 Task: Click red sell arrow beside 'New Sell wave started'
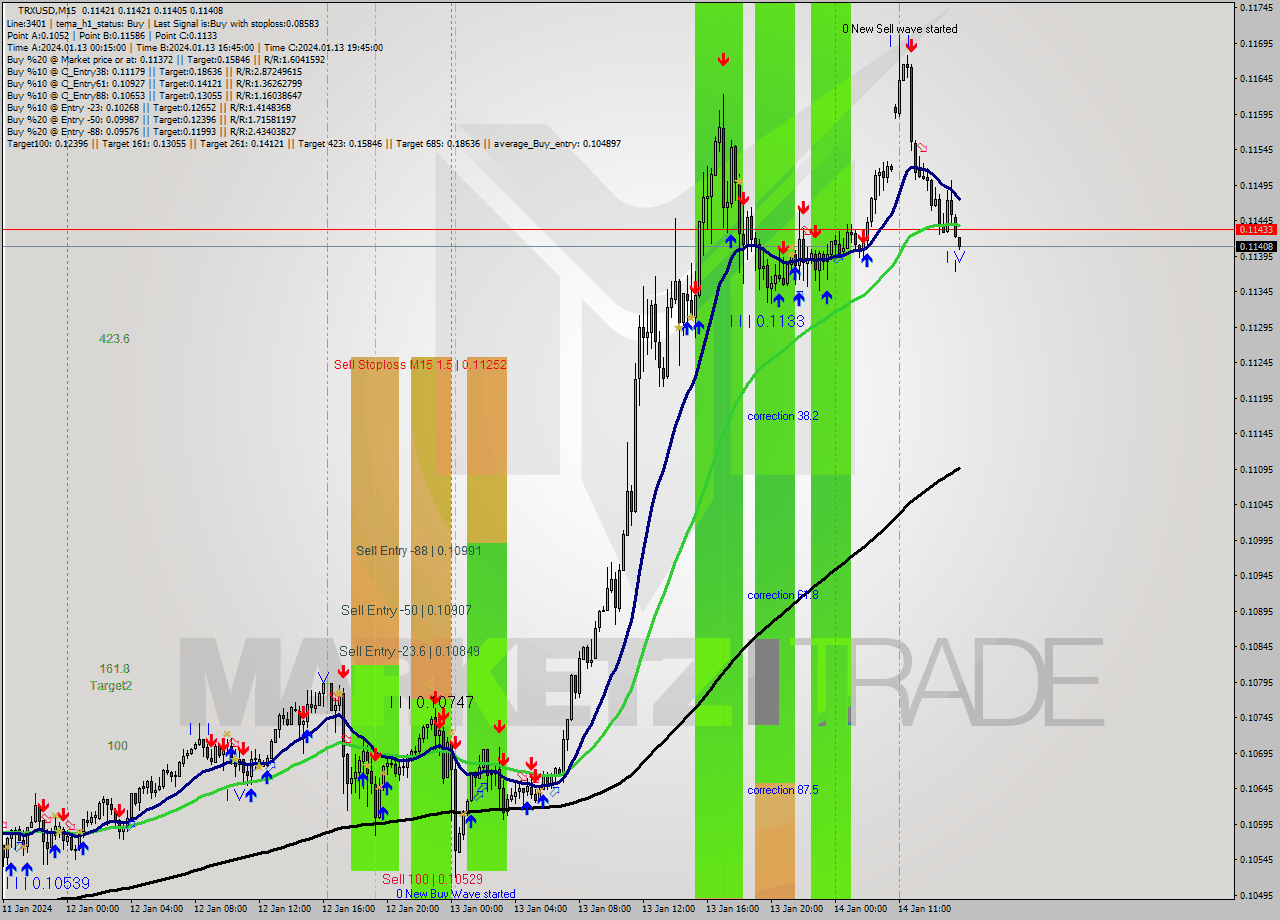(911, 45)
